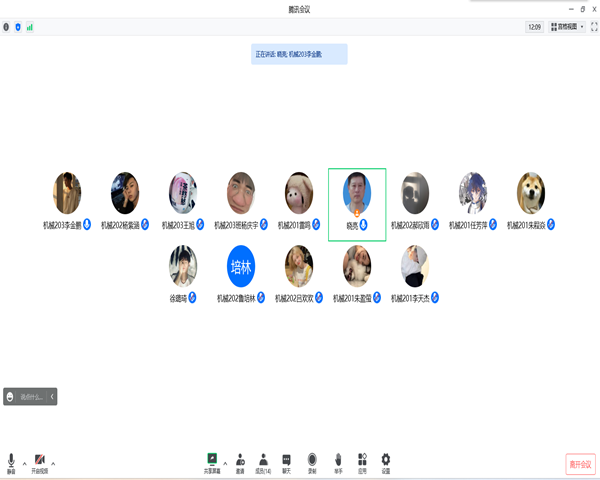The width and height of the screenshot is (600, 480).
Task: Expand the video options chevron
Action: click(53, 464)
